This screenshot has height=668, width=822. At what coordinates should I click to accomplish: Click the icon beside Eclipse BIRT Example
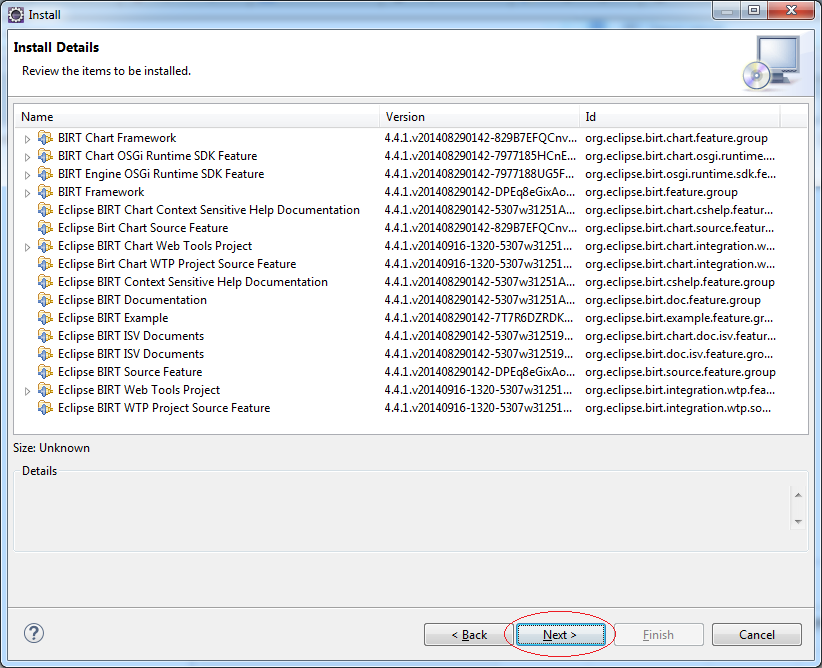(x=45, y=318)
